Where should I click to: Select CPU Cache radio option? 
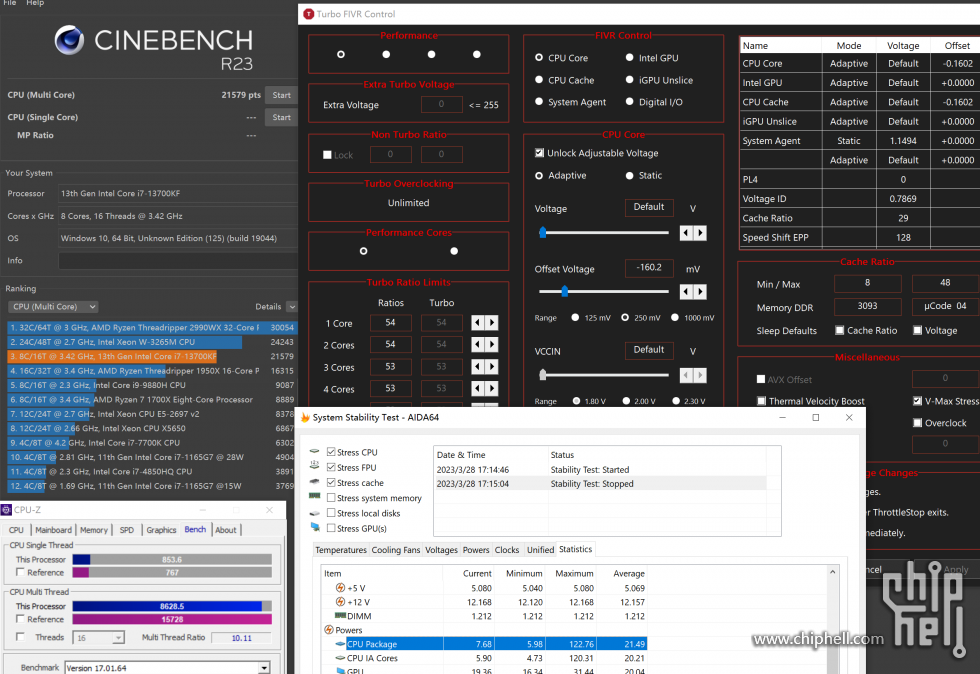click(539, 80)
